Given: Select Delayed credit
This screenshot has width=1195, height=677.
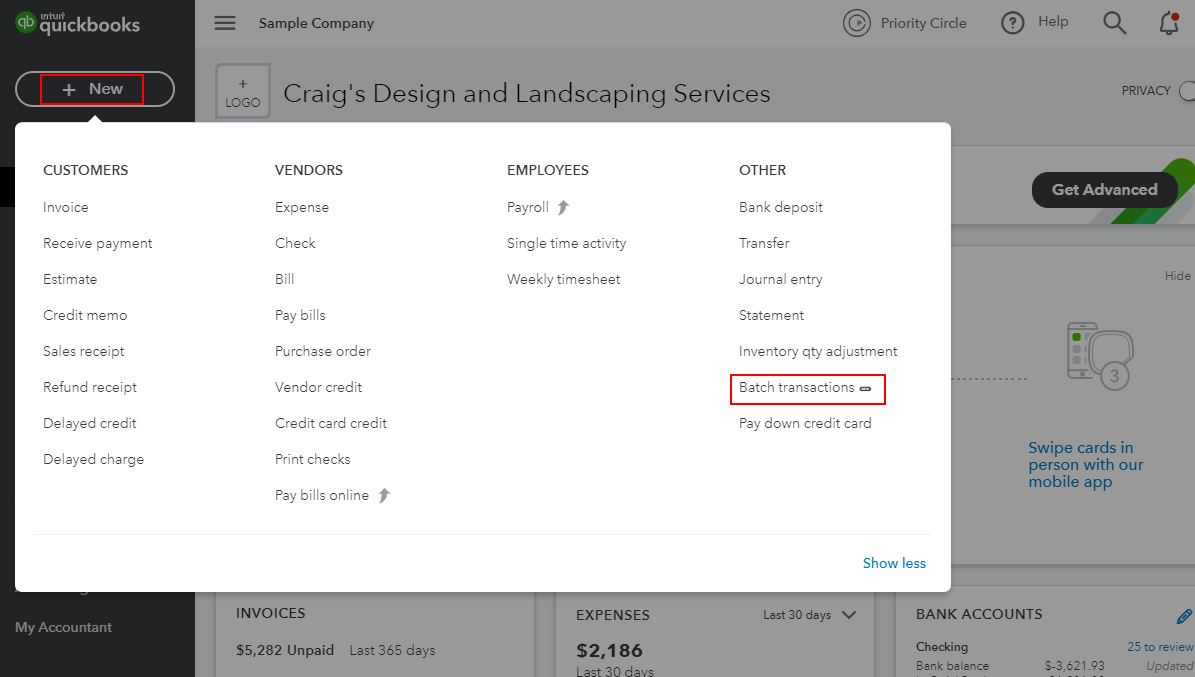Looking at the screenshot, I should point(90,422).
